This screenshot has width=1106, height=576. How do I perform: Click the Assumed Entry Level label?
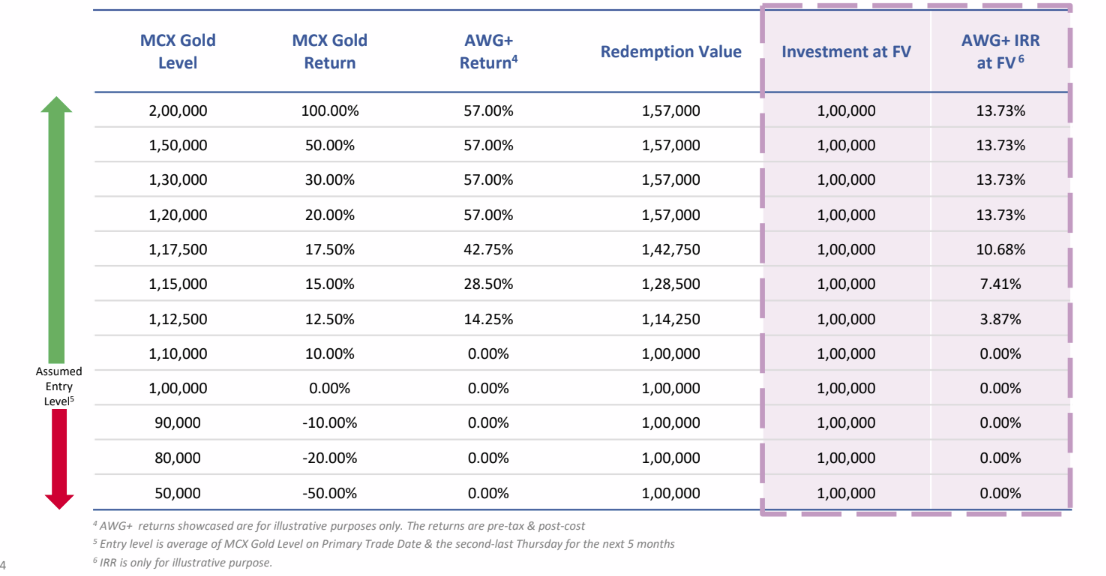(x=58, y=386)
